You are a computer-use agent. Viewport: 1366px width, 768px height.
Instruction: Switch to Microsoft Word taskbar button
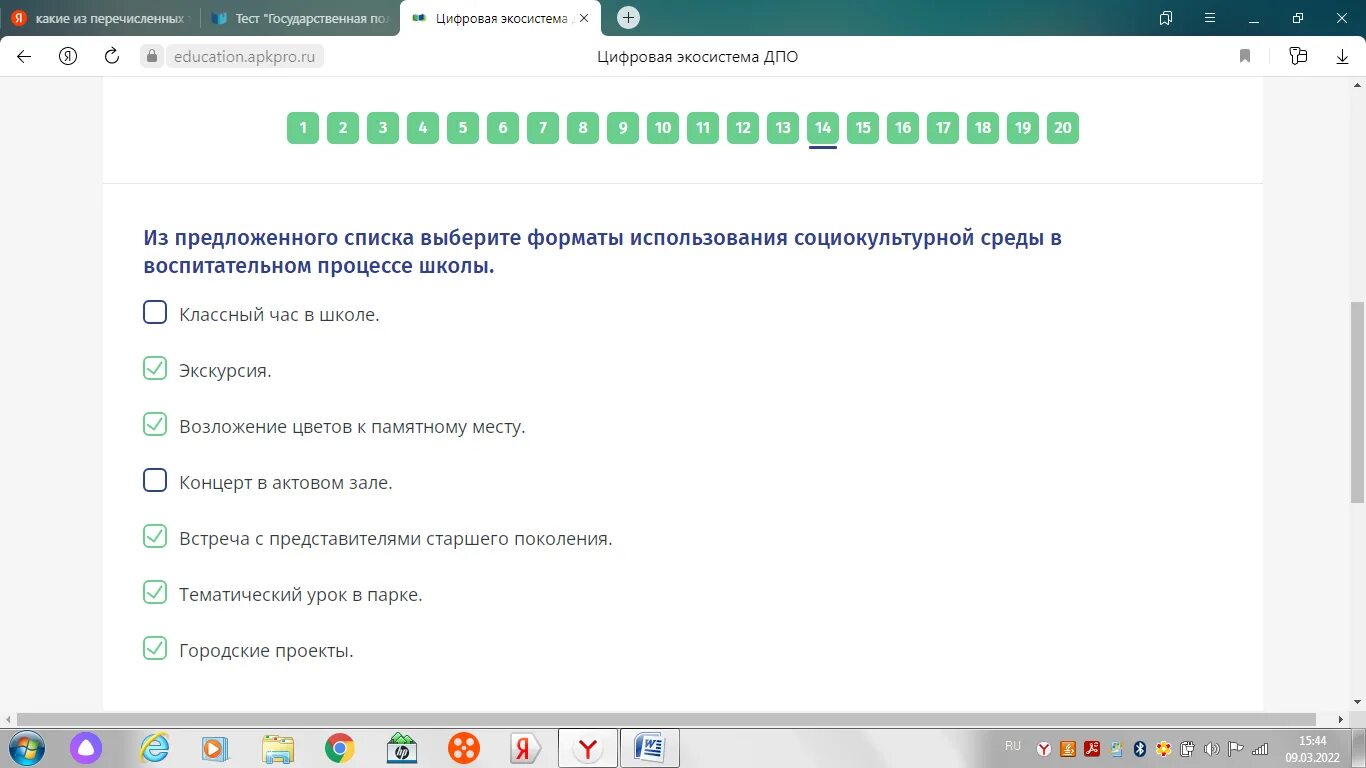(650, 748)
